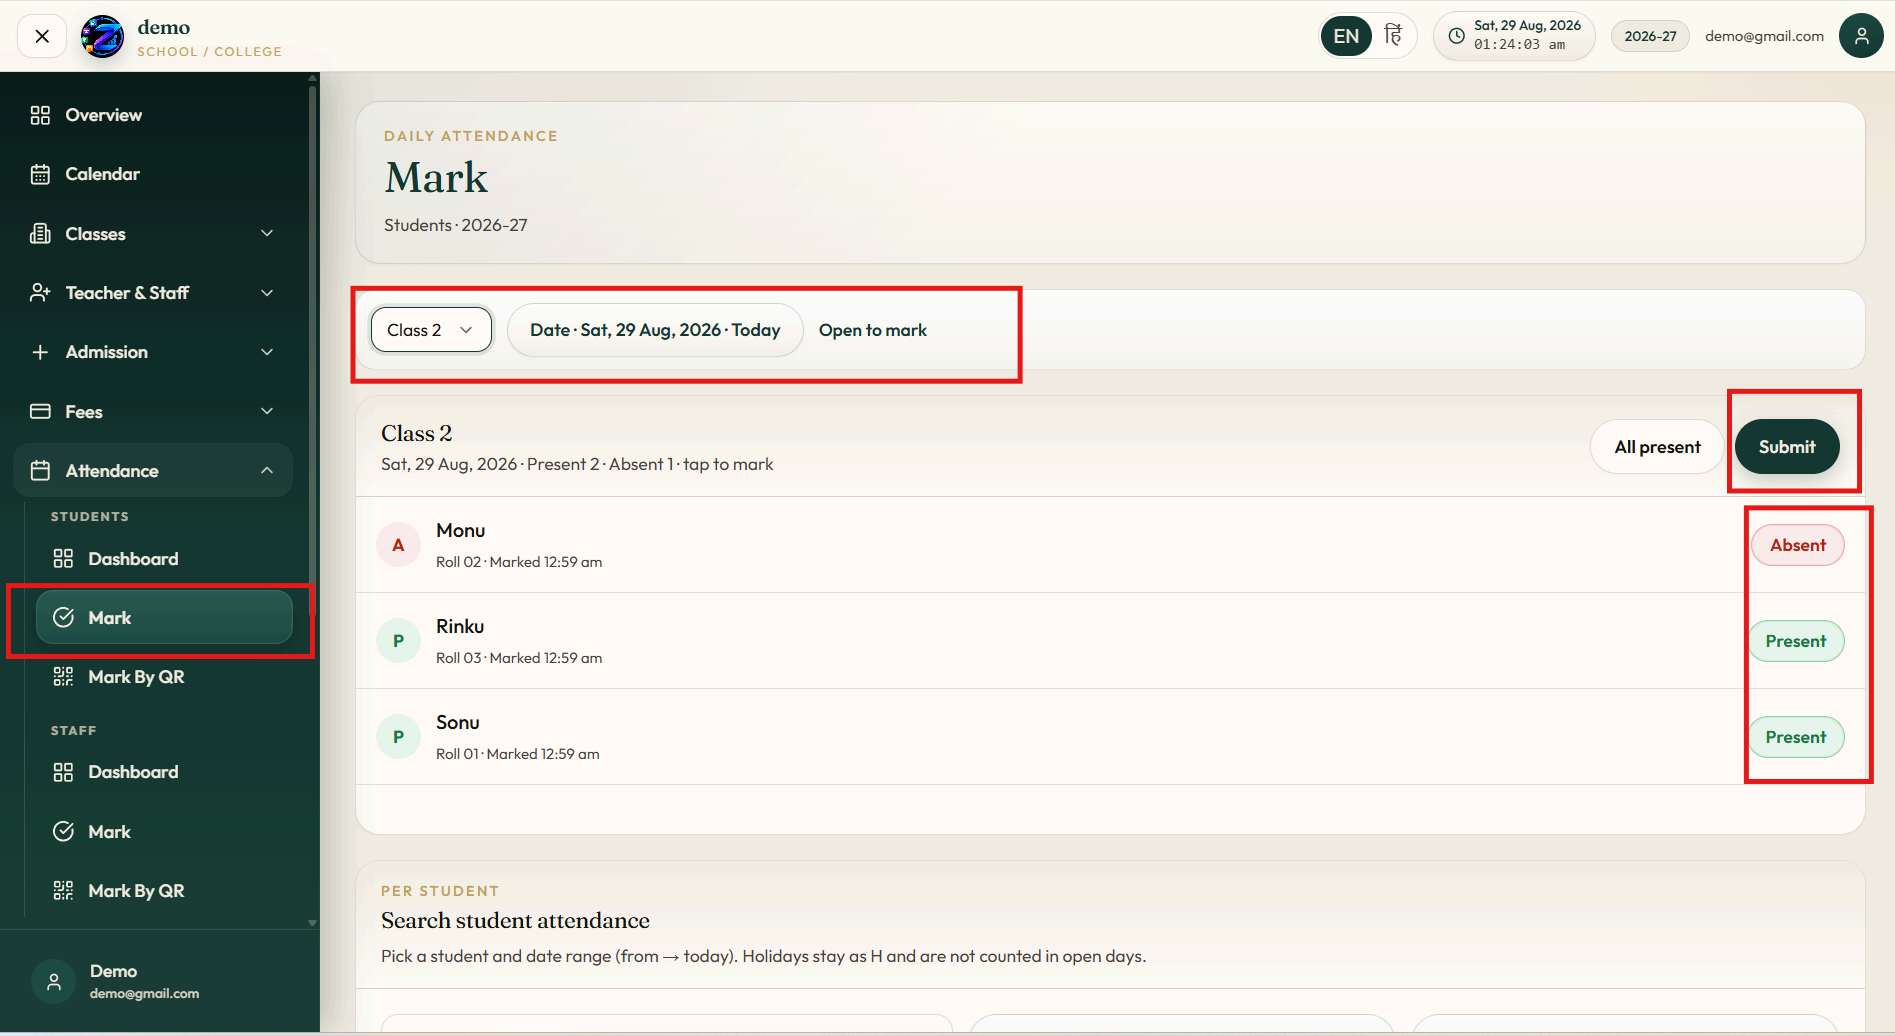Screen dimensions: 1895x1036
Task: Expand the Classes menu chevron
Action: click(x=267, y=234)
